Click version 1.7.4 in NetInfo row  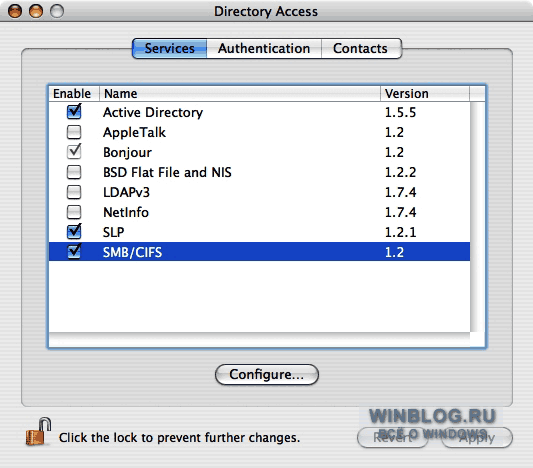tap(400, 212)
